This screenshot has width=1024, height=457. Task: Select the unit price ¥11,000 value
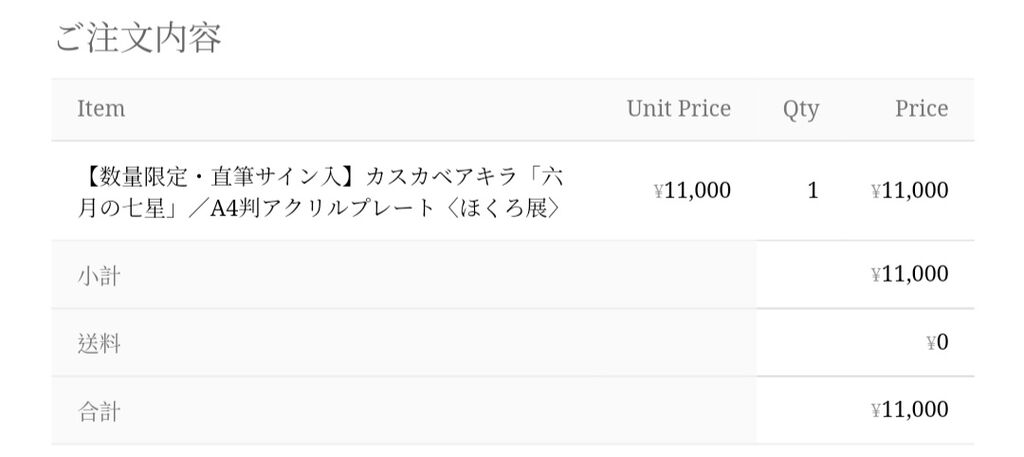pos(692,191)
